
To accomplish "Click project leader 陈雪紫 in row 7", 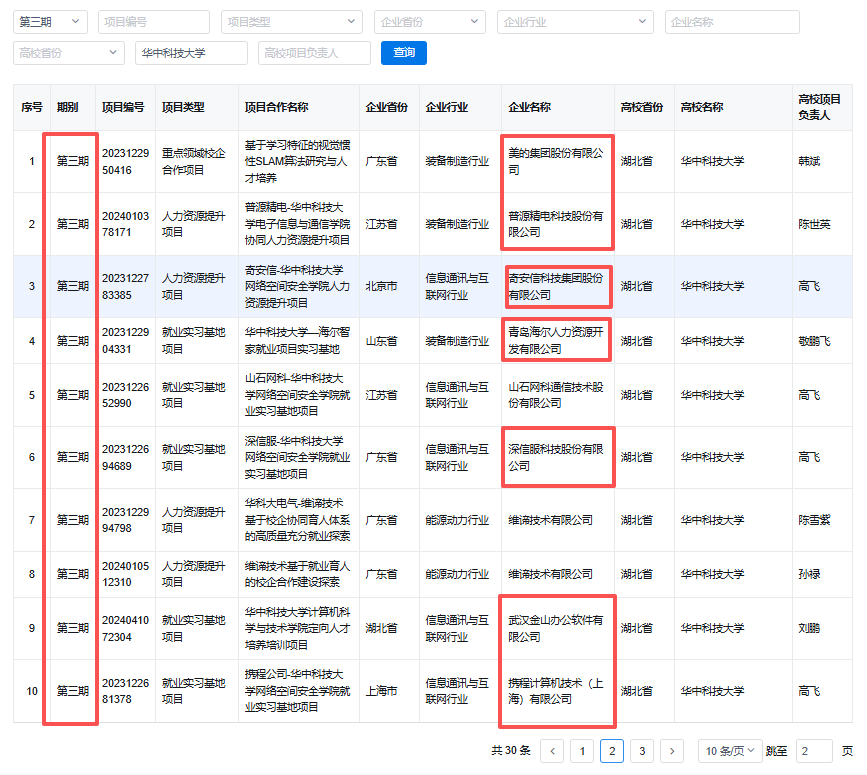I will [x=814, y=520].
